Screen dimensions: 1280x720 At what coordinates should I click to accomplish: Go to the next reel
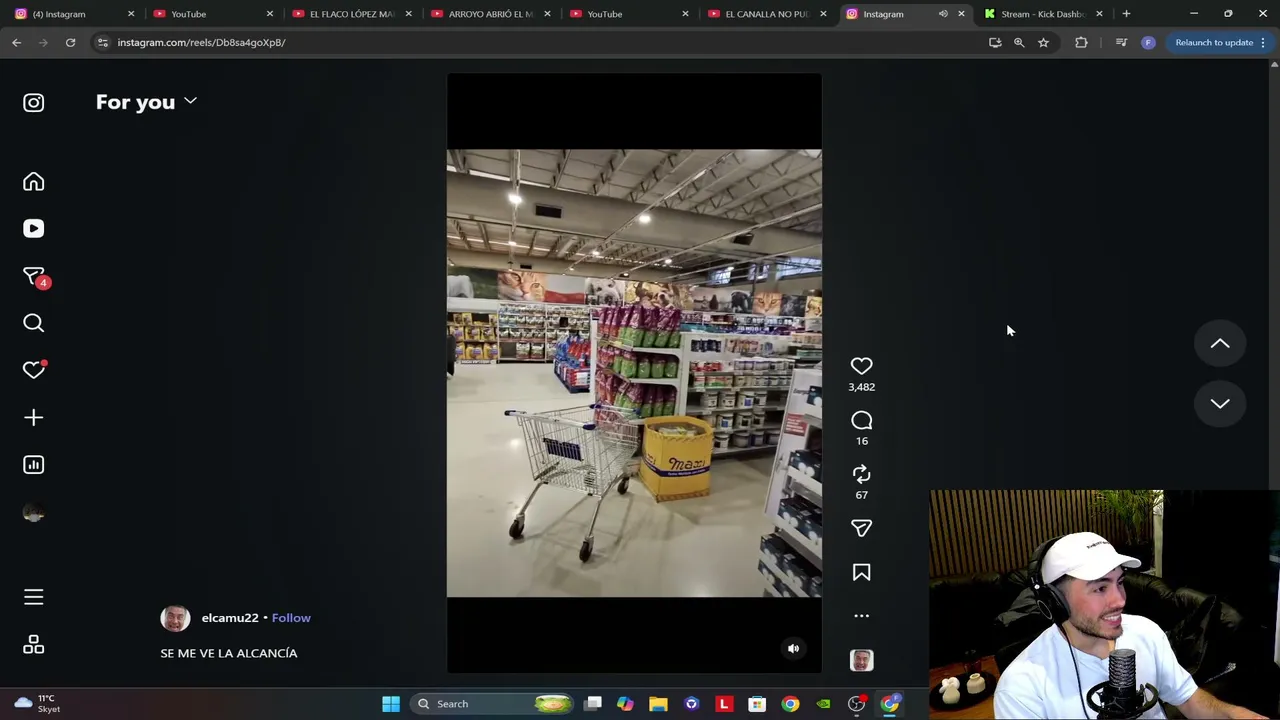(x=1220, y=404)
